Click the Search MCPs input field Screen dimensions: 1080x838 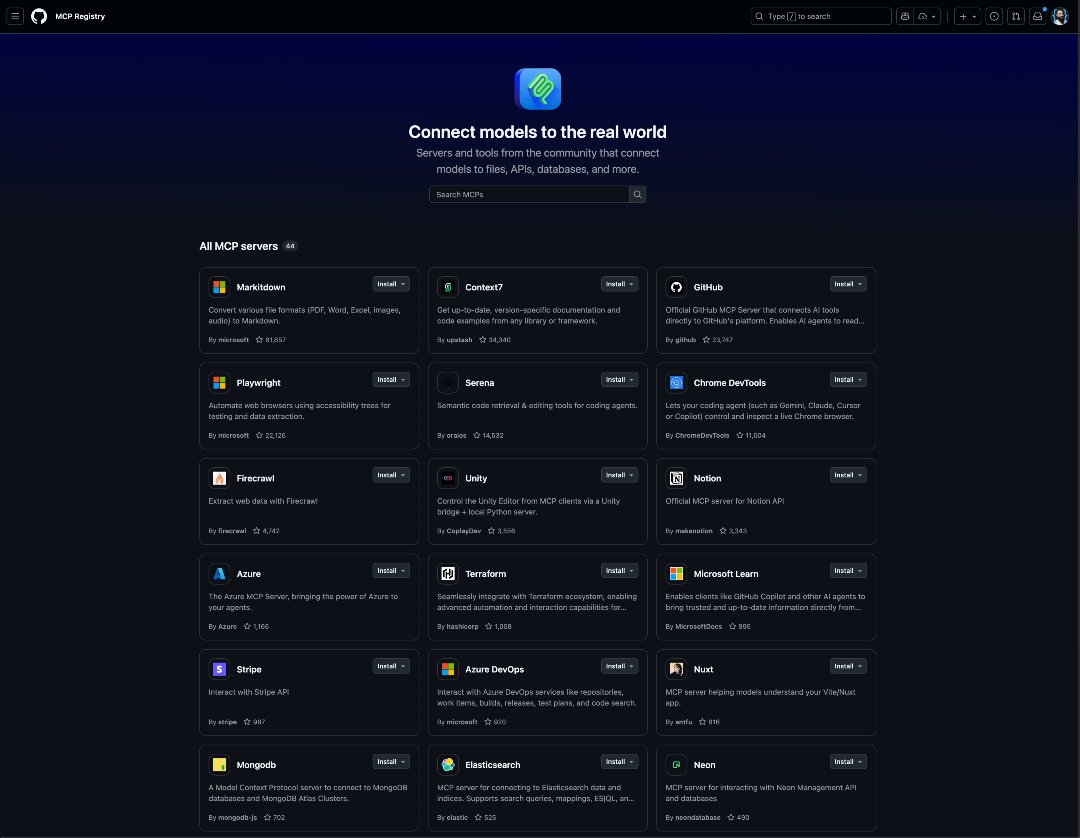[x=529, y=194]
